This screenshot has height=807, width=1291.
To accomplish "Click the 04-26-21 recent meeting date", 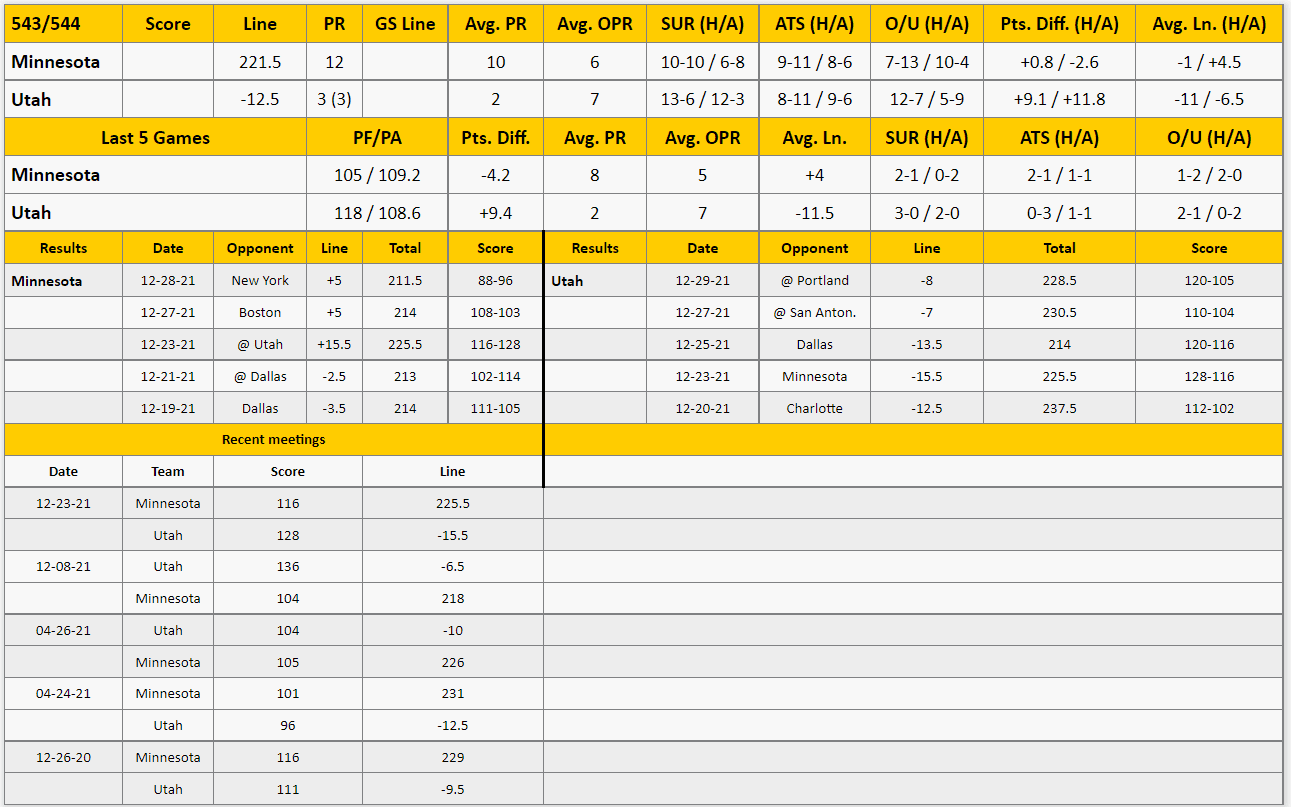I will (x=63, y=631).
